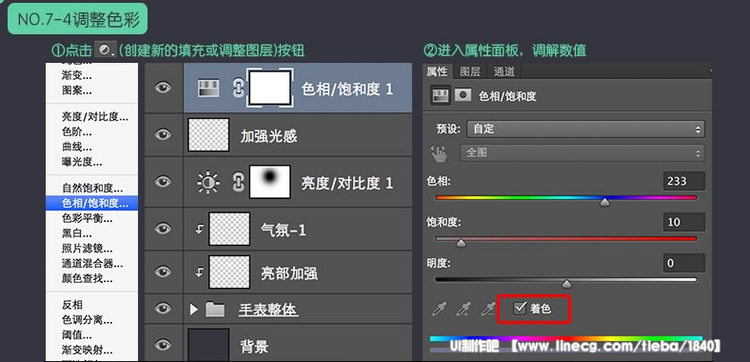
Task: Click the create adjustment layer button icon
Action: click(x=105, y=50)
